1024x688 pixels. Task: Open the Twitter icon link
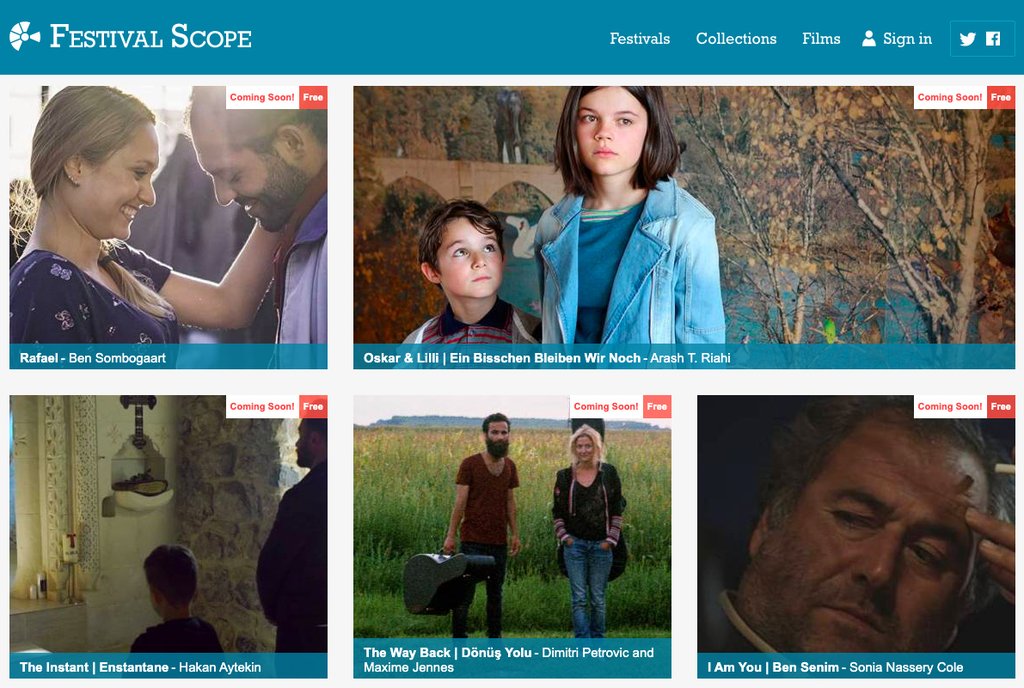click(968, 39)
